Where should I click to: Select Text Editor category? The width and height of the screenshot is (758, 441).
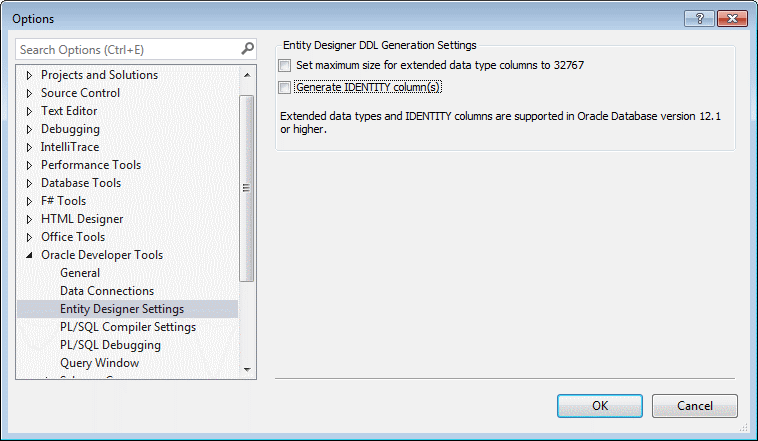69,111
